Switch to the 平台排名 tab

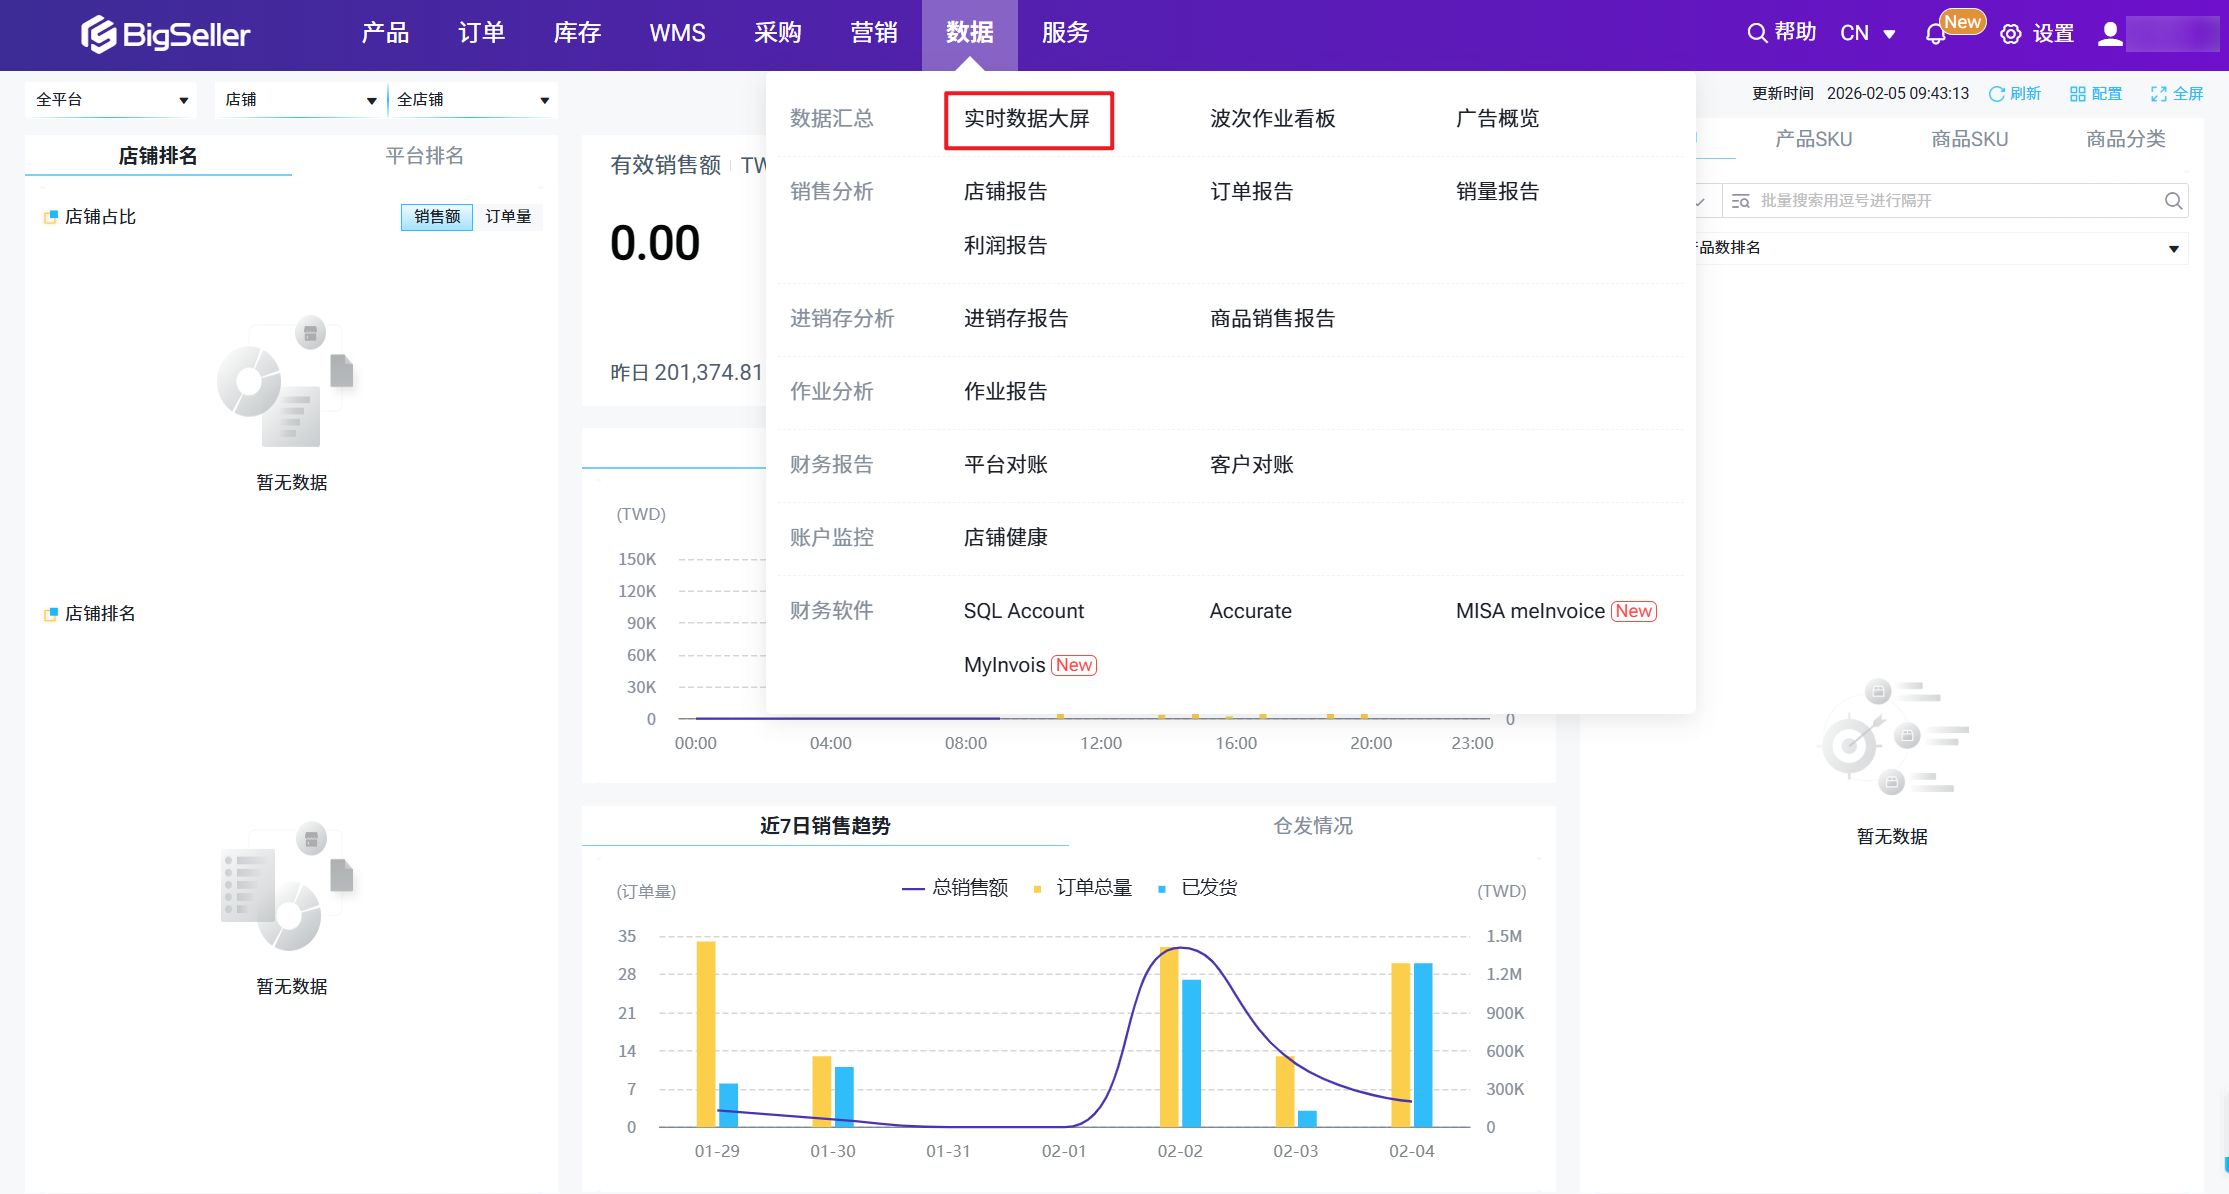click(424, 156)
